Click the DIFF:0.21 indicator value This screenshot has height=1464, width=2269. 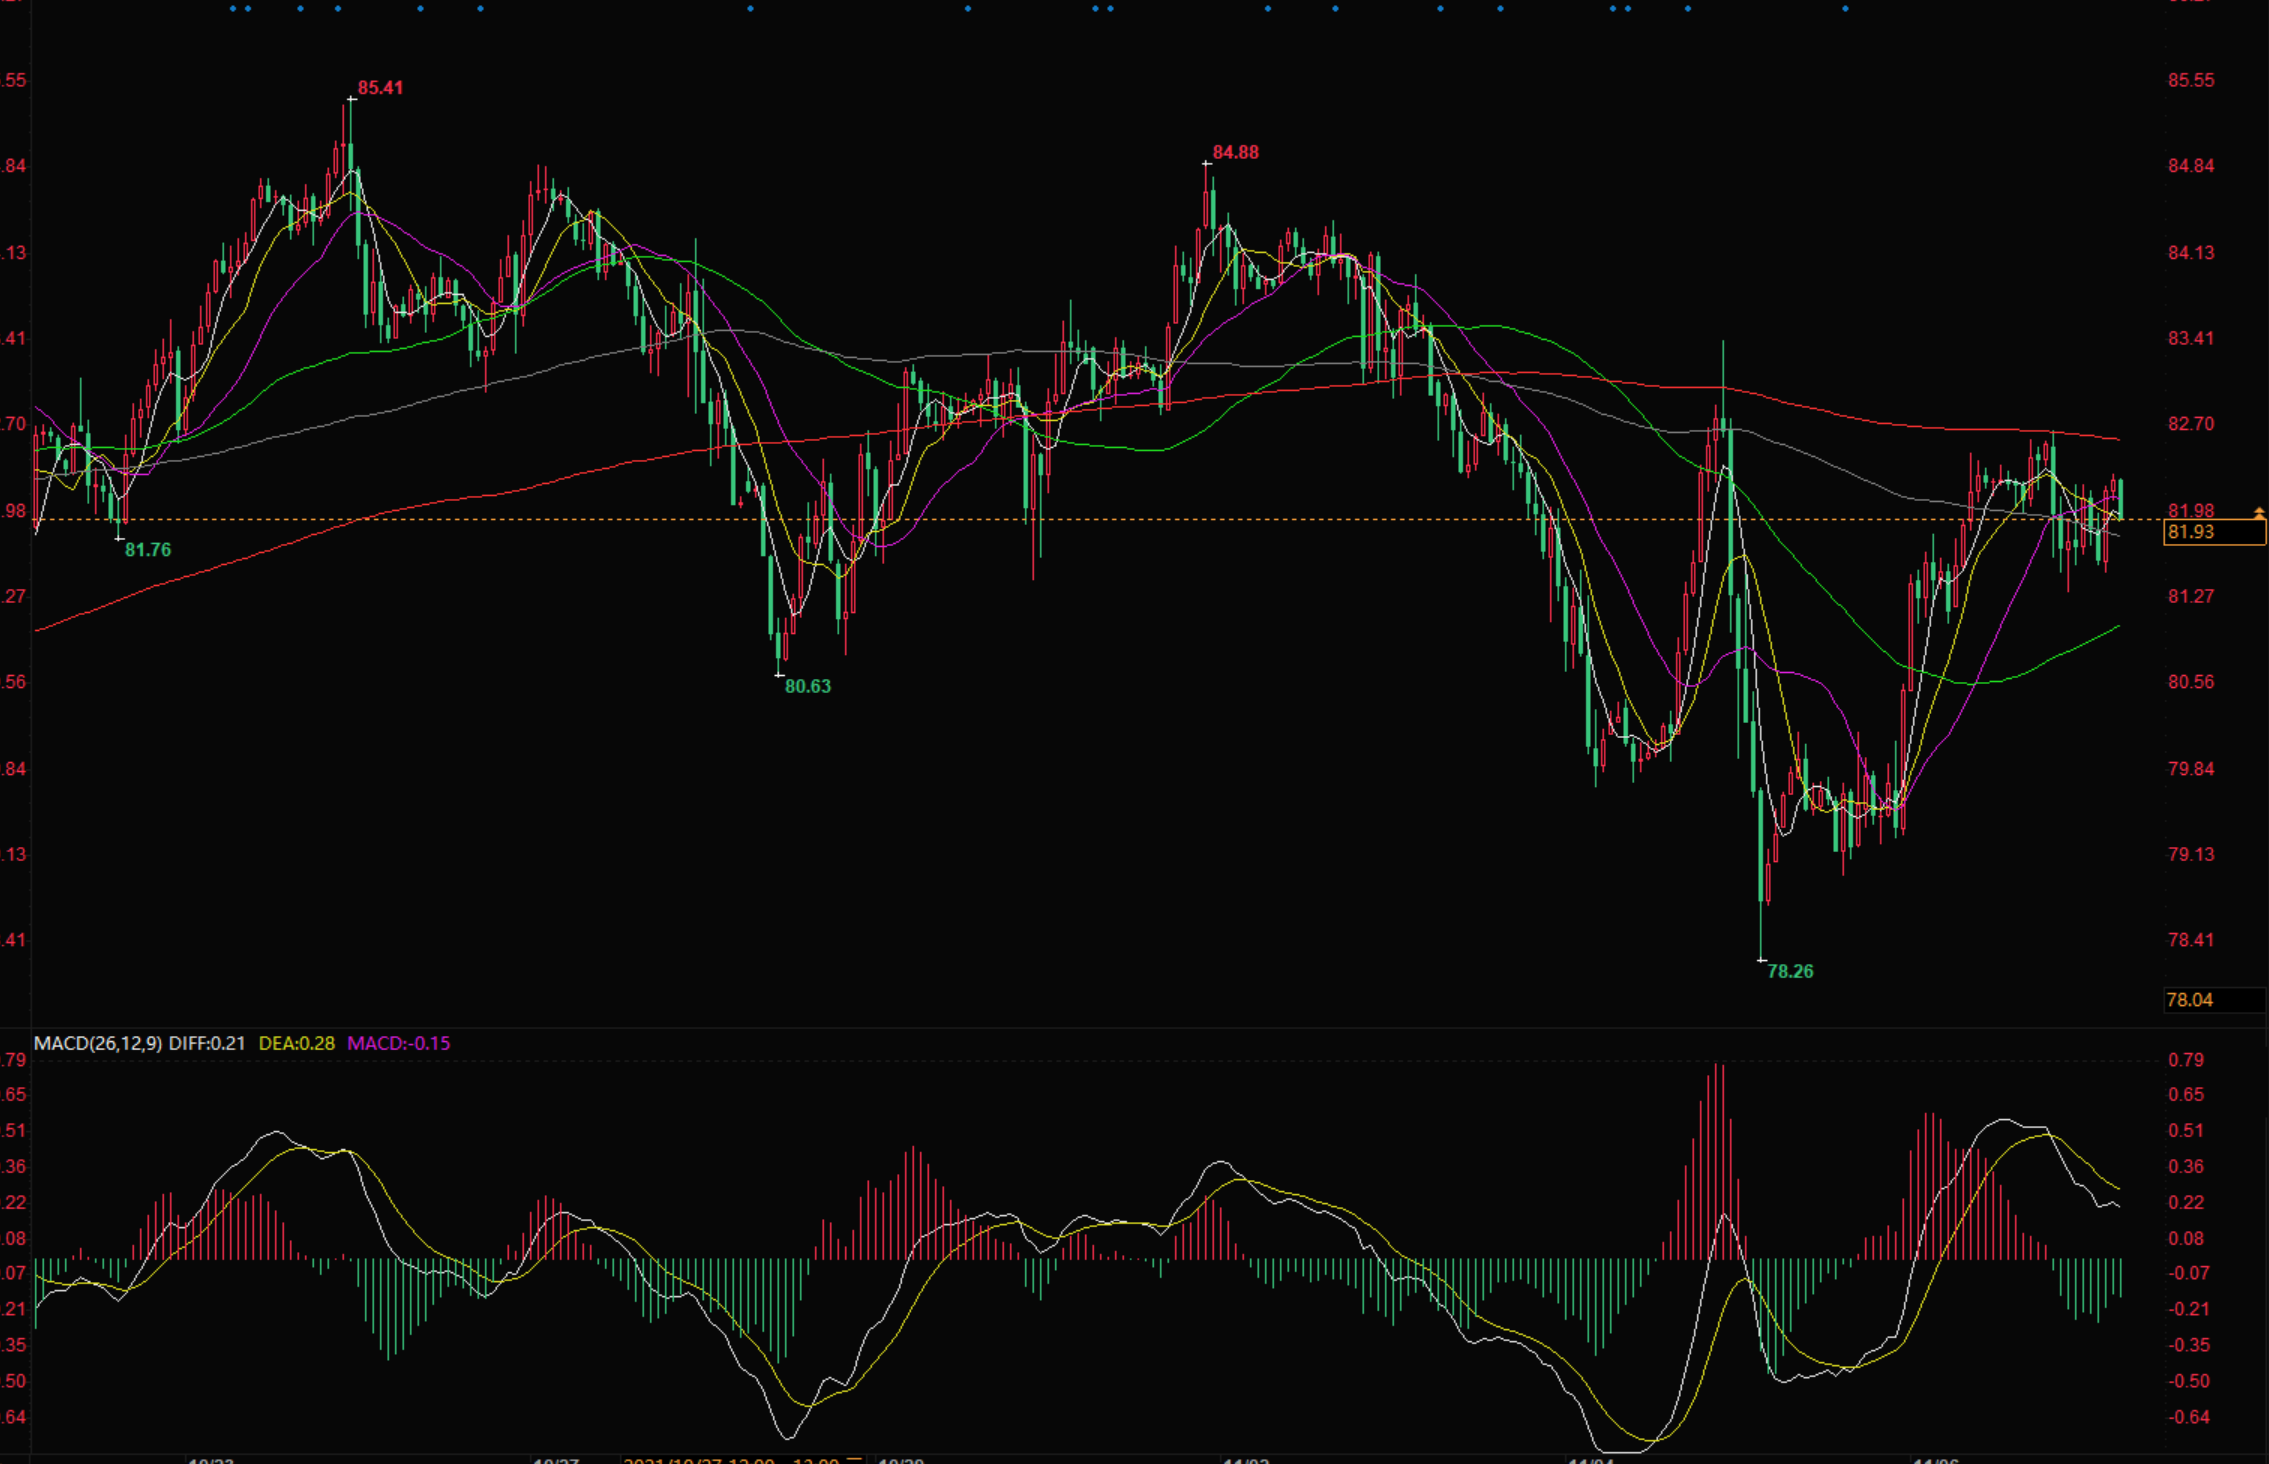206,1043
